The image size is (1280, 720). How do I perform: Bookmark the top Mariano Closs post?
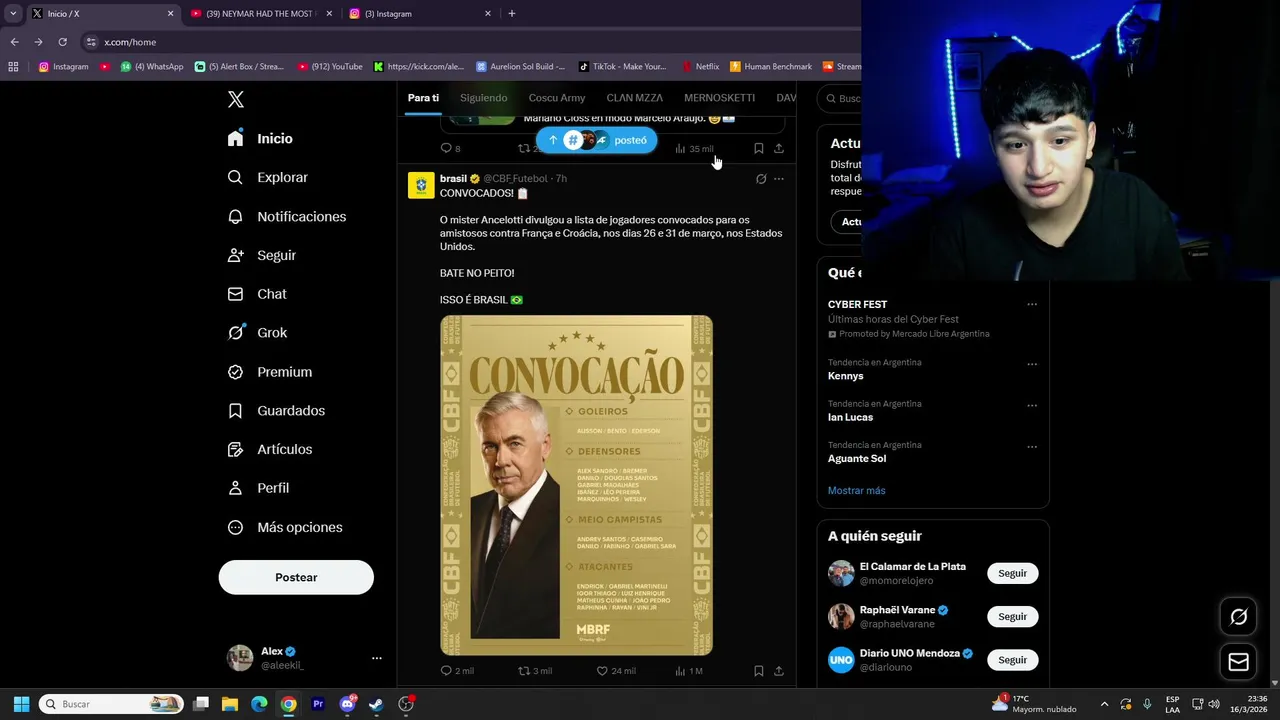(759, 148)
